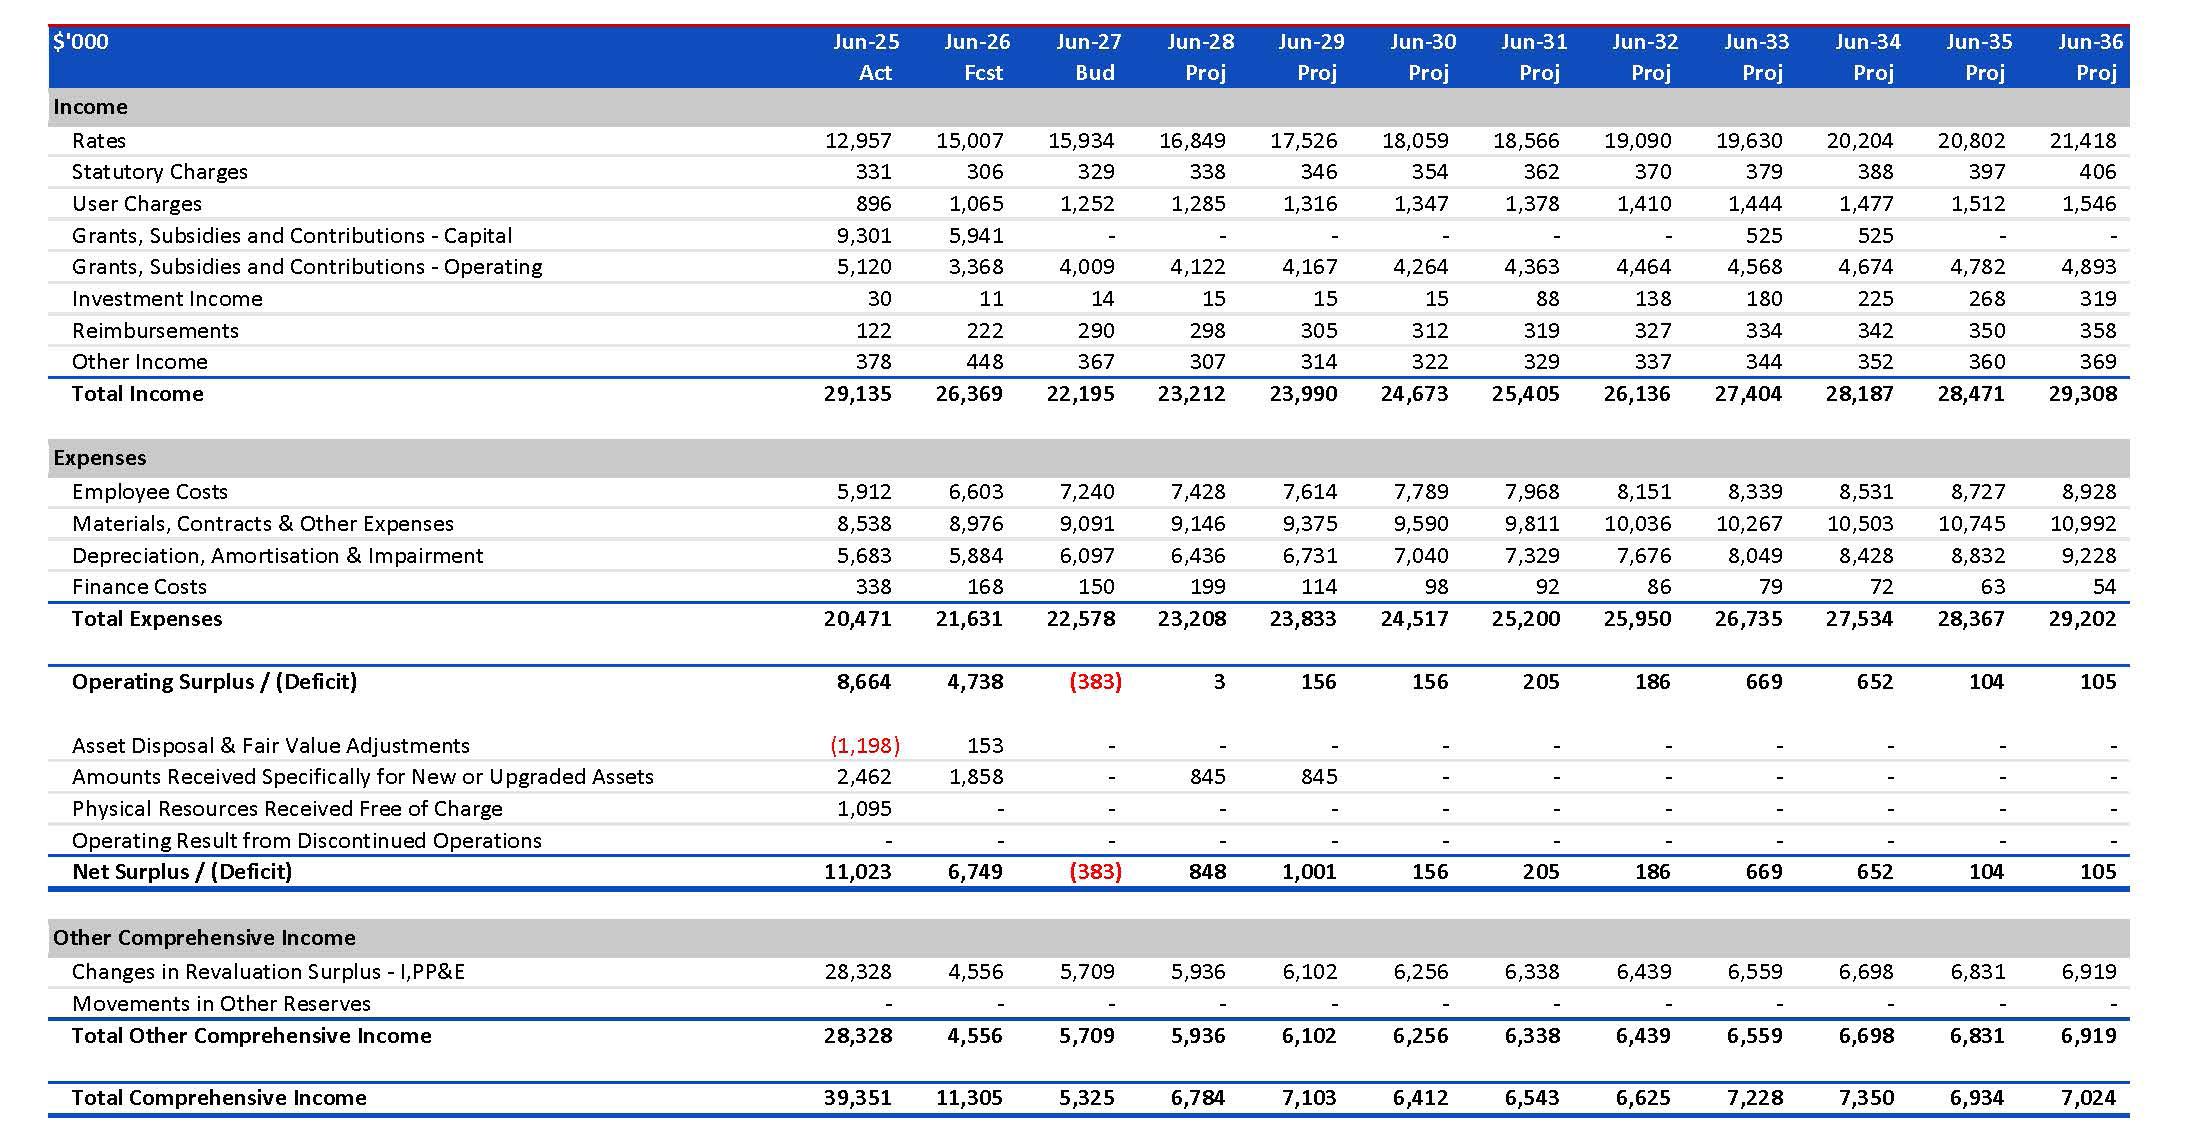Click the Jun-27 Bud column header
Viewport: 2190px width, 1144px height.
click(x=1088, y=57)
